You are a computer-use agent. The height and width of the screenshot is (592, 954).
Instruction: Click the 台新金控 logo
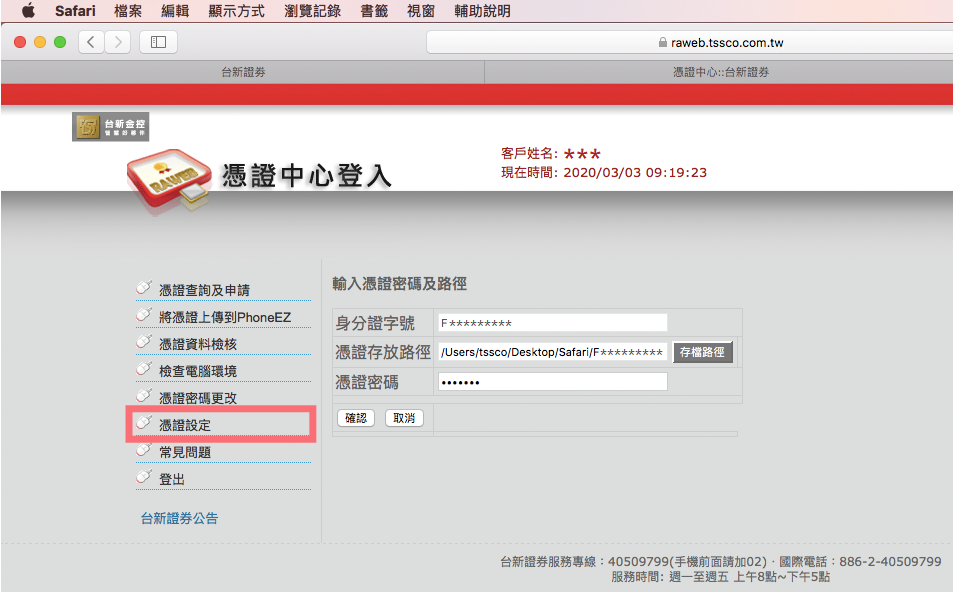click(x=110, y=127)
